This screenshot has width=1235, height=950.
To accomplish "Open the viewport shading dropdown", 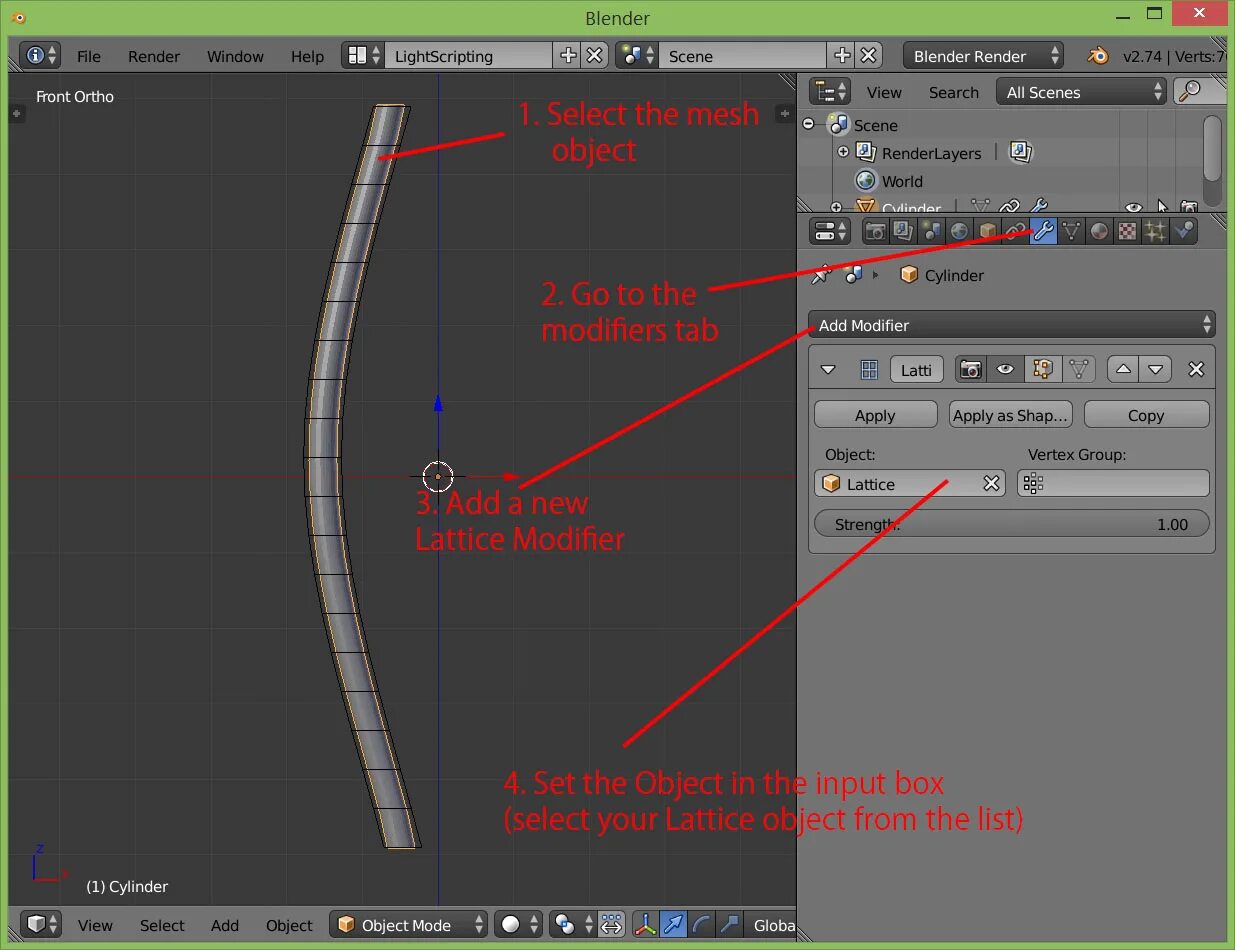I will tap(520, 925).
